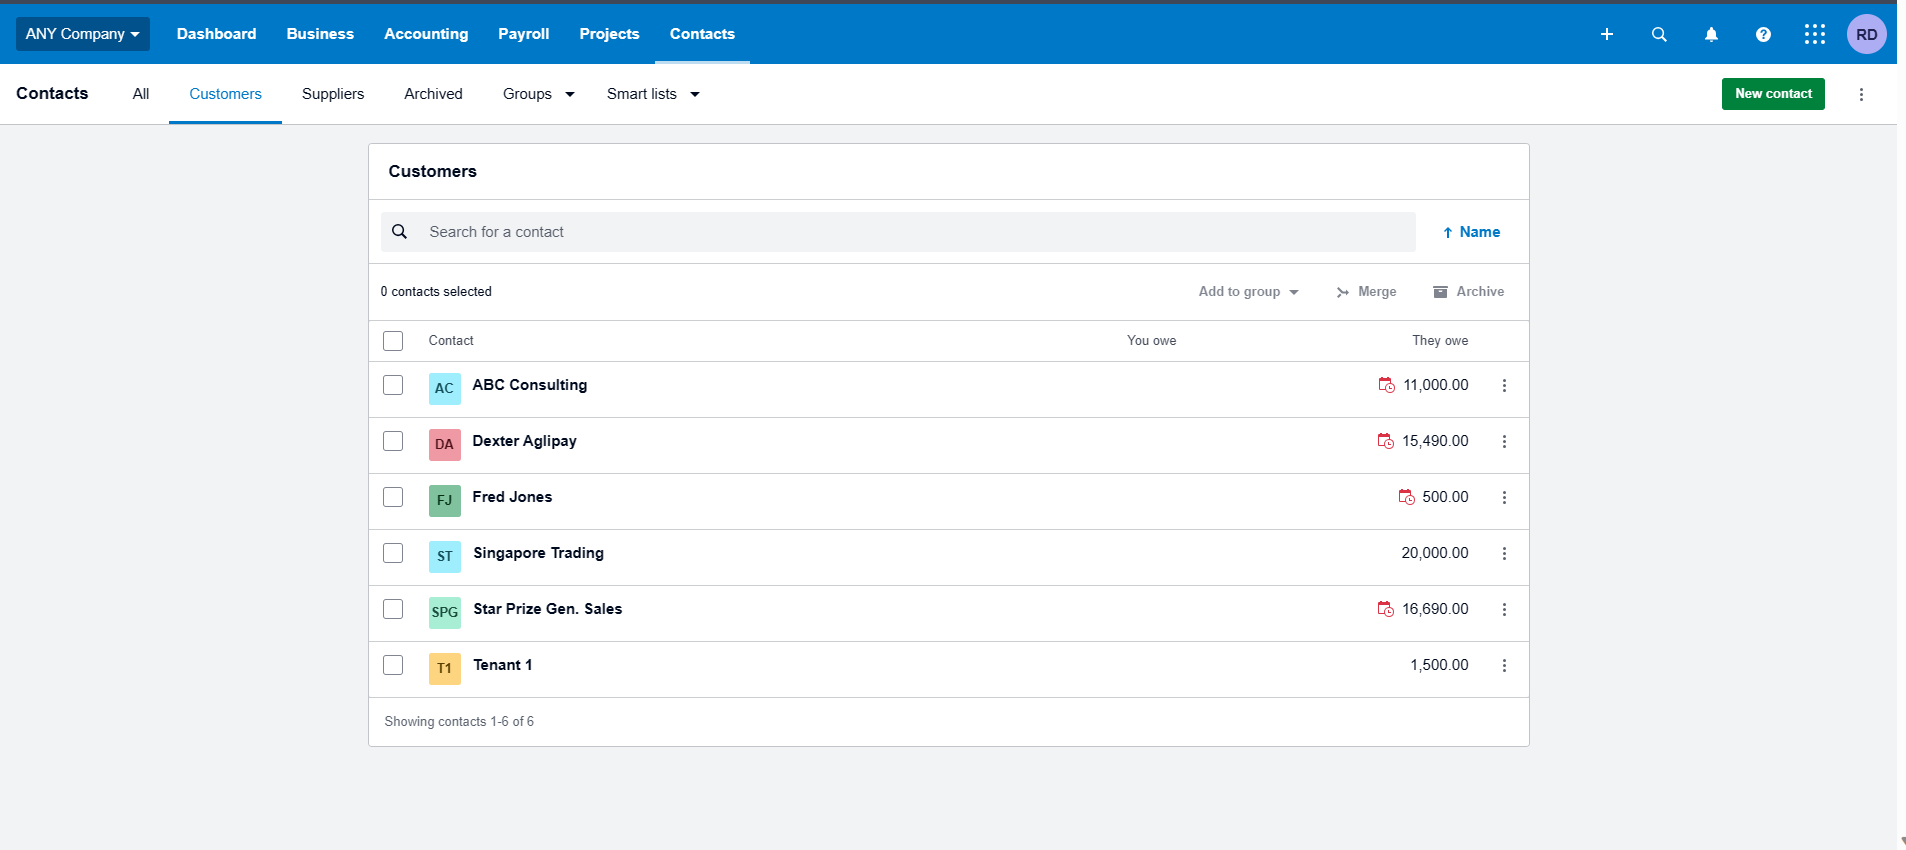The image size is (1906, 850).
Task: Open global search magnifier icon
Action: (1659, 34)
